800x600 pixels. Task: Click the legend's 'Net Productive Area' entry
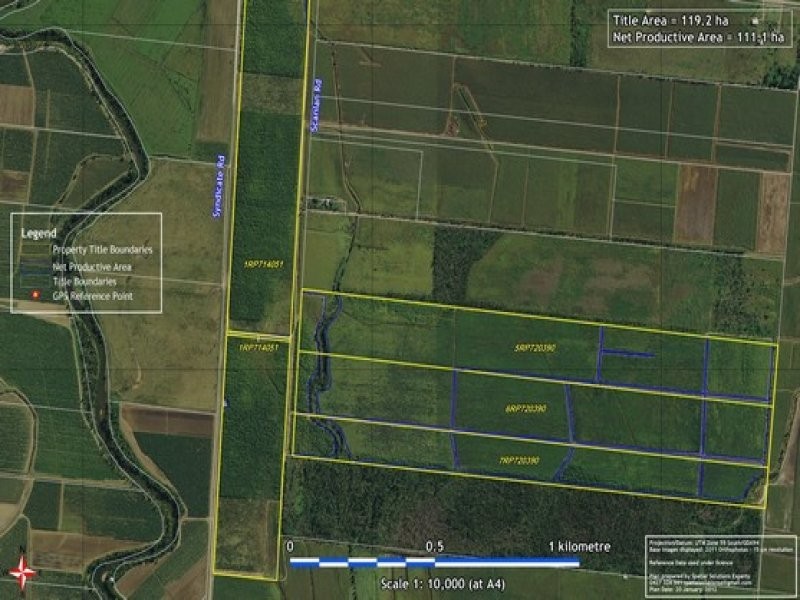pyautogui.click(x=92, y=267)
